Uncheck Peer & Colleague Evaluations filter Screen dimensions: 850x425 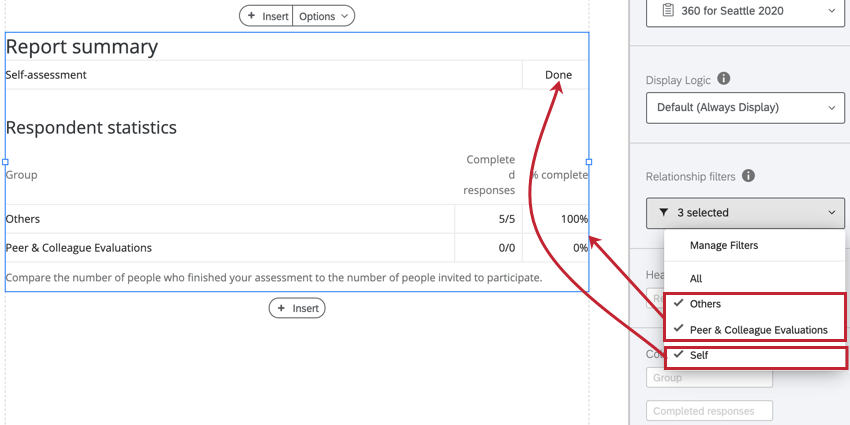click(x=758, y=329)
